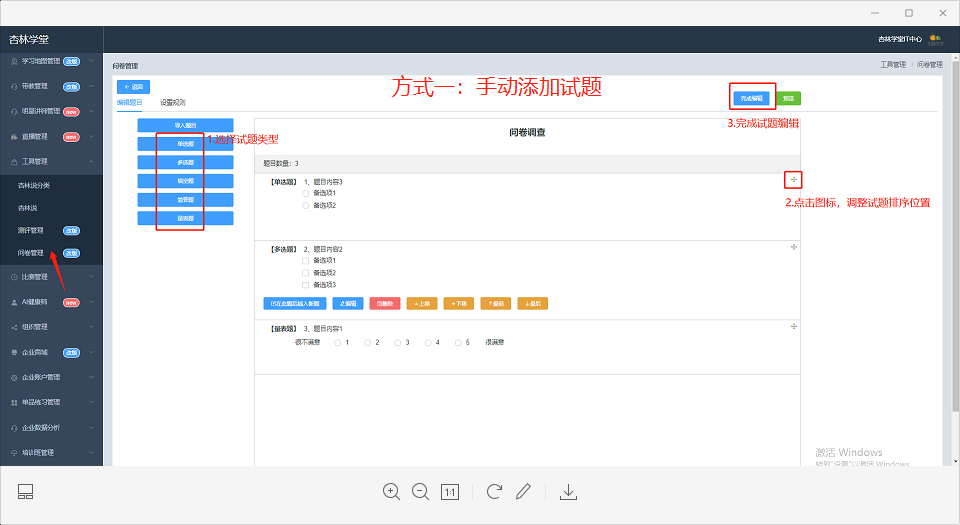Select rating 3 radio in the scale question

point(397,343)
